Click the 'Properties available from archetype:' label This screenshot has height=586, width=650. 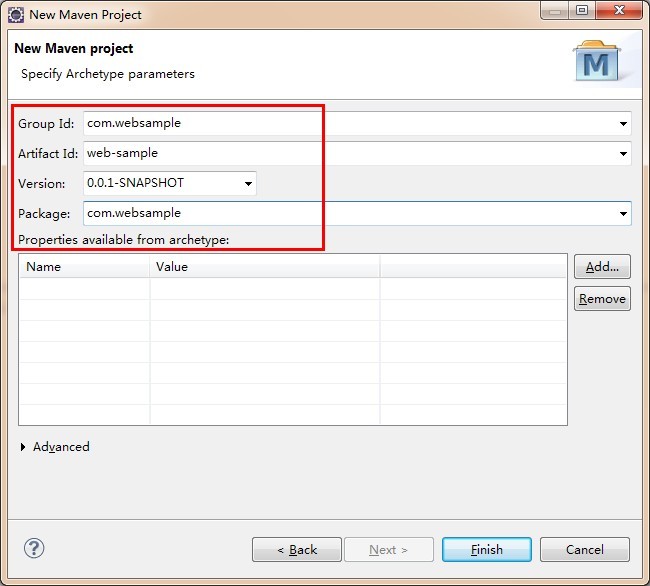(124, 240)
